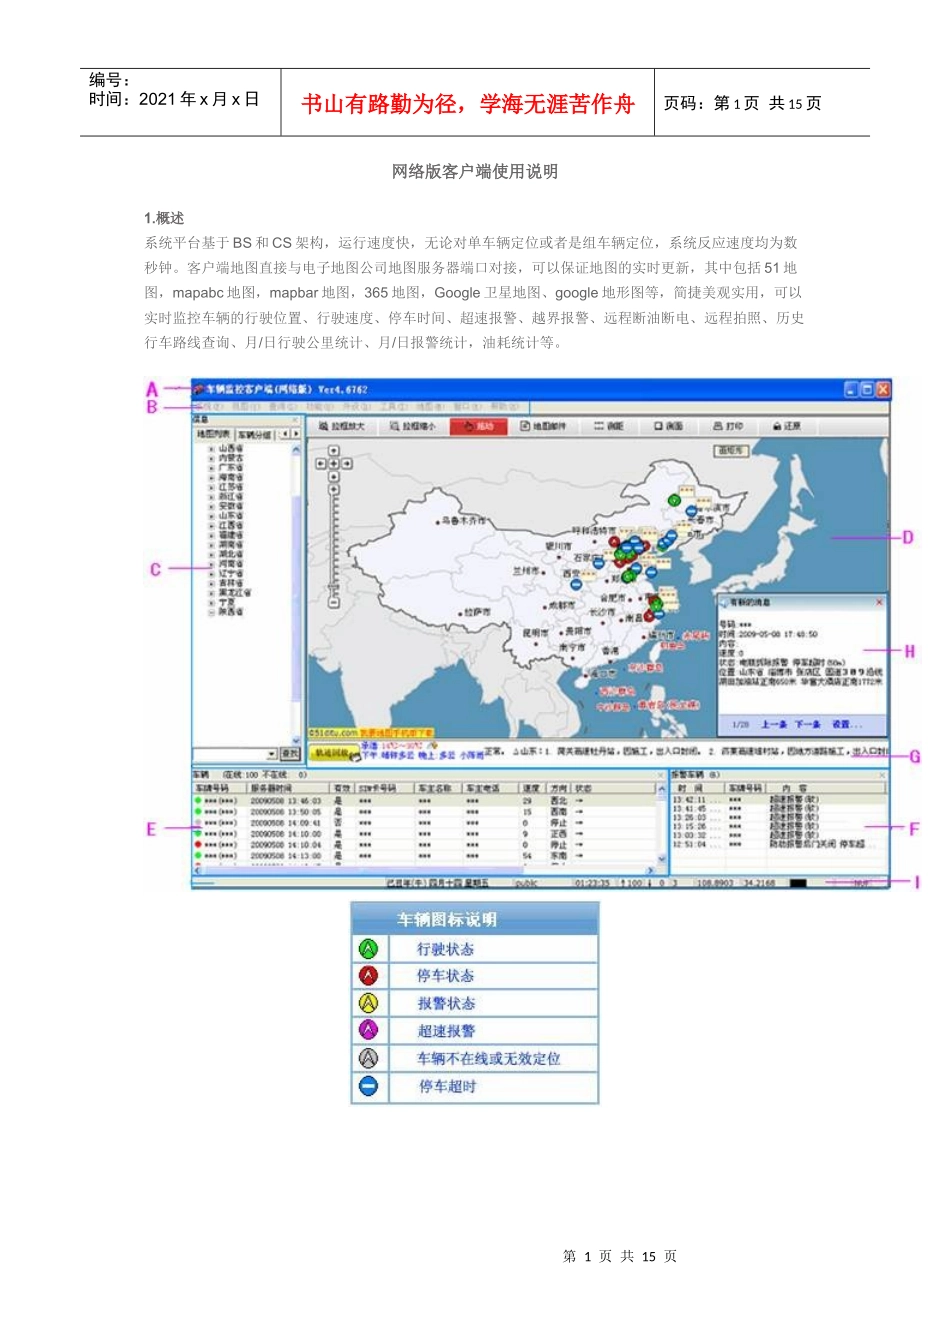The width and height of the screenshot is (950, 1344).
Task: Click the app icon in the title bar
Action: click(198, 389)
